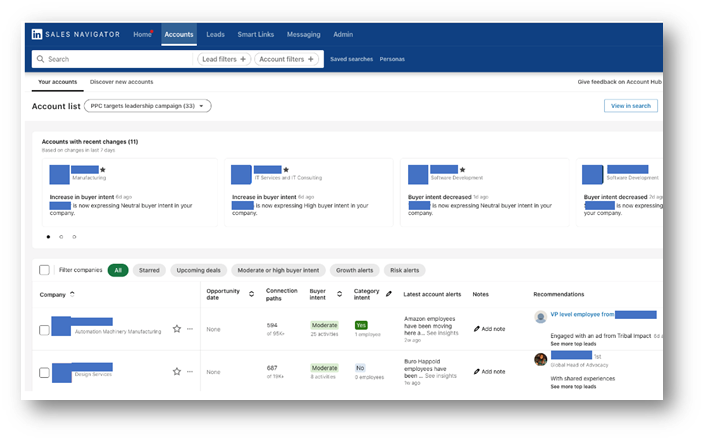The width and height of the screenshot is (705, 442).
Task: Open more options for Automation Machinery account
Action: [190, 328]
